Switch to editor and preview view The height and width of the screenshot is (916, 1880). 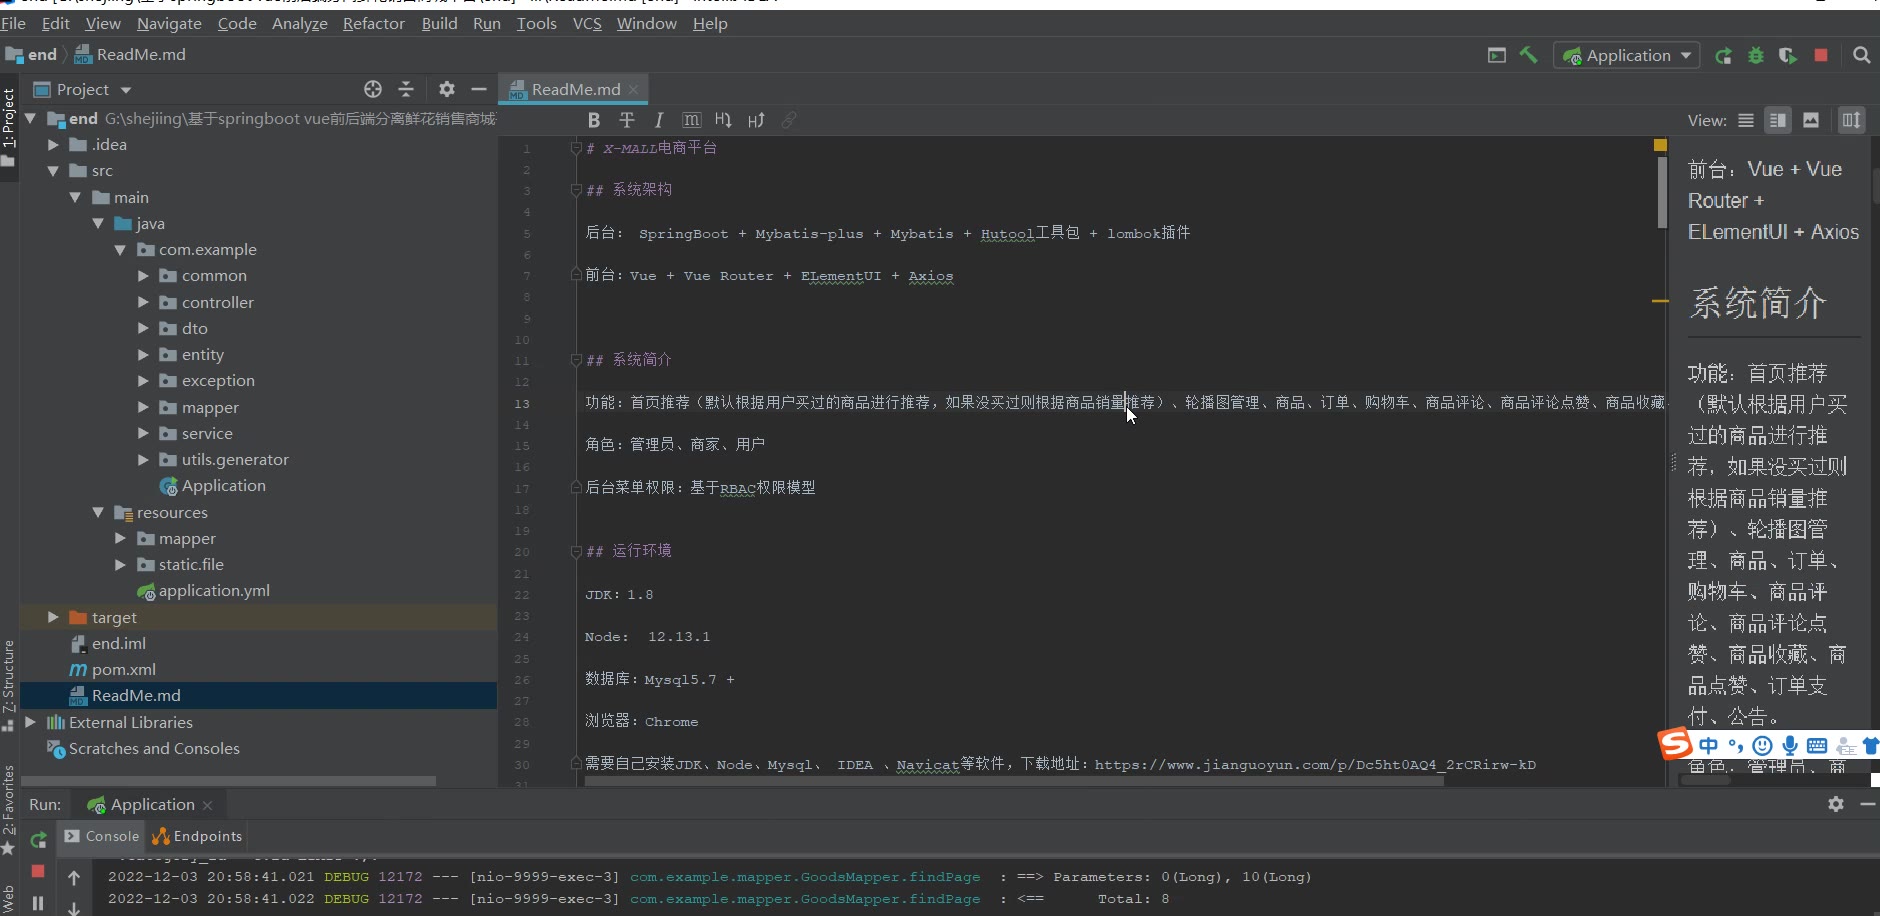tap(1778, 120)
